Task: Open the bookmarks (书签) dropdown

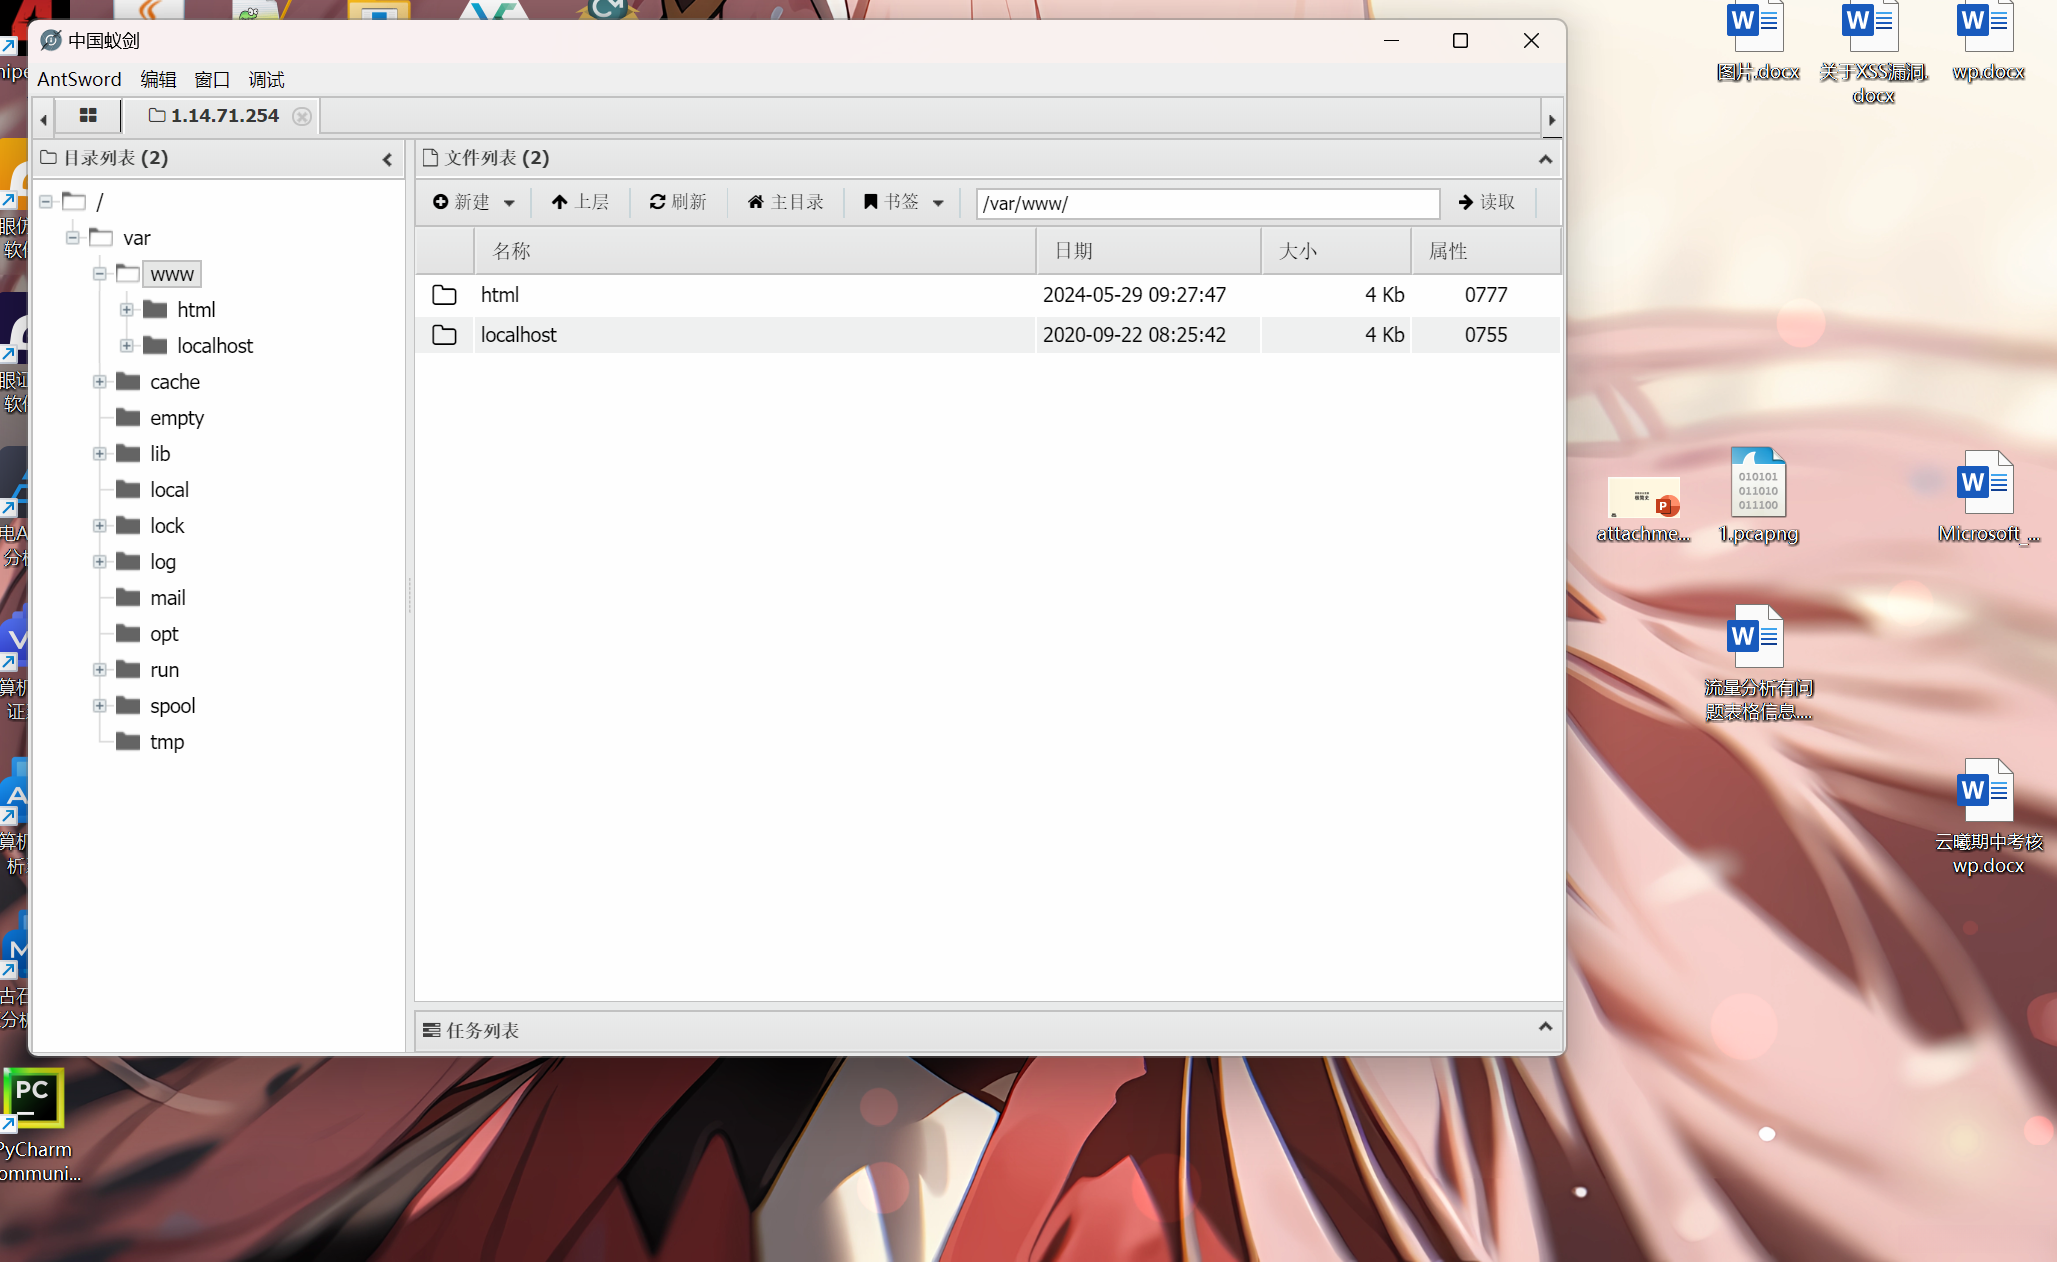Action: point(903,202)
